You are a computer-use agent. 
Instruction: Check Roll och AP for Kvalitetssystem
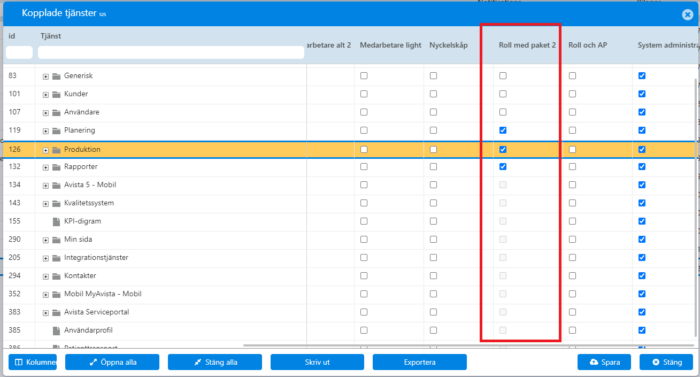[x=572, y=203]
